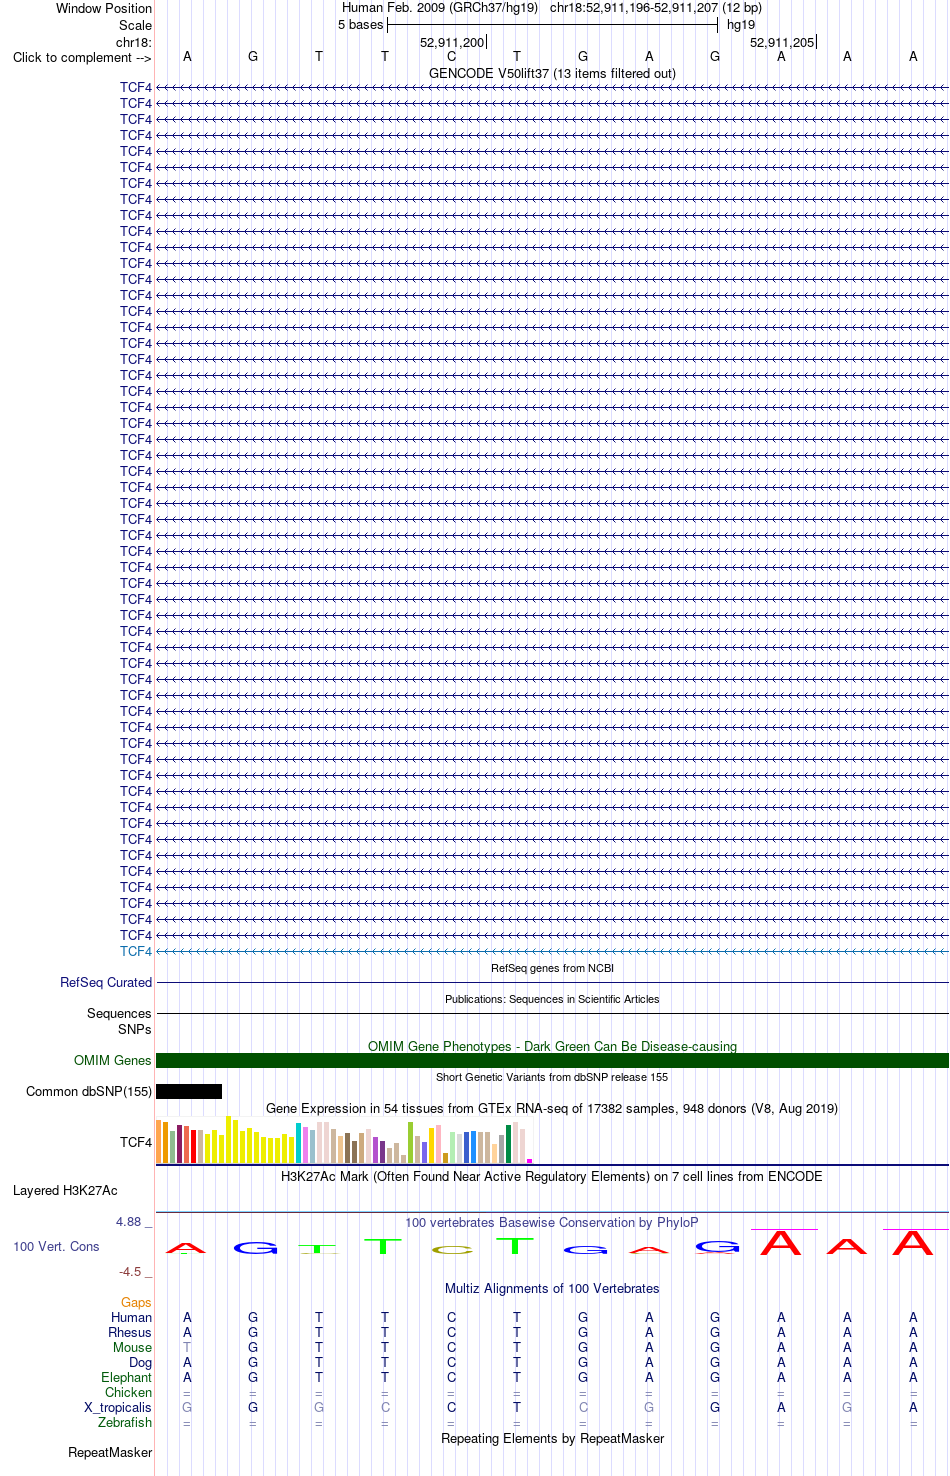Click the Sequences track label
Screen dimensions: 950x1476
[x=119, y=1013]
